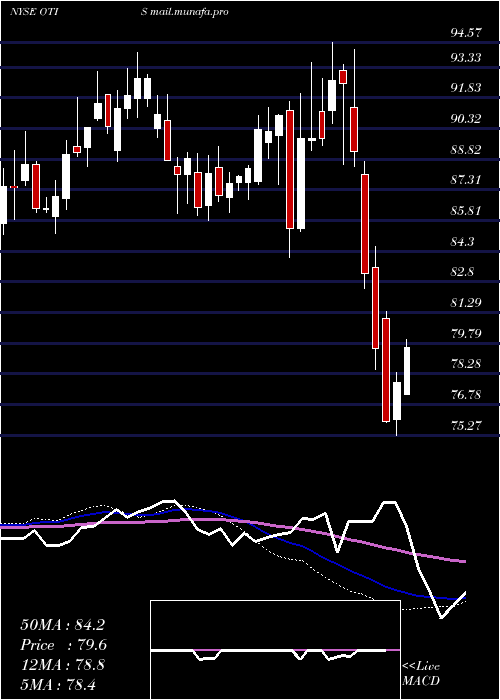
Task: Select the 93.33 price axis label
Action: pos(467,58)
